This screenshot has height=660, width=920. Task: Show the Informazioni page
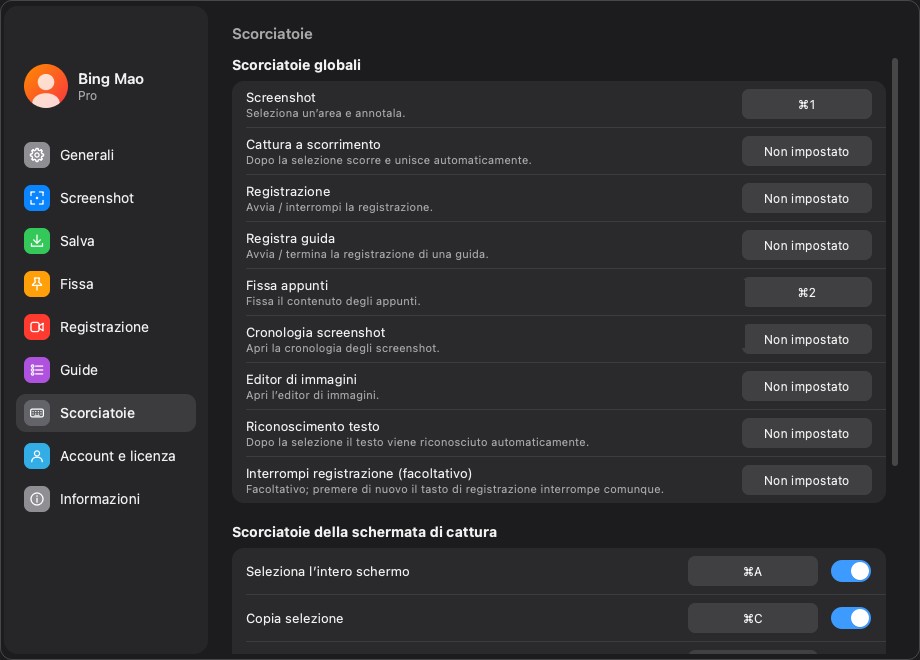pos(106,499)
